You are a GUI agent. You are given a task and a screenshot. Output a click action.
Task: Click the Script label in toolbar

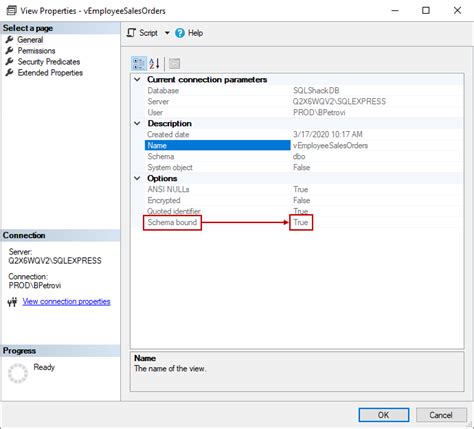click(x=148, y=33)
